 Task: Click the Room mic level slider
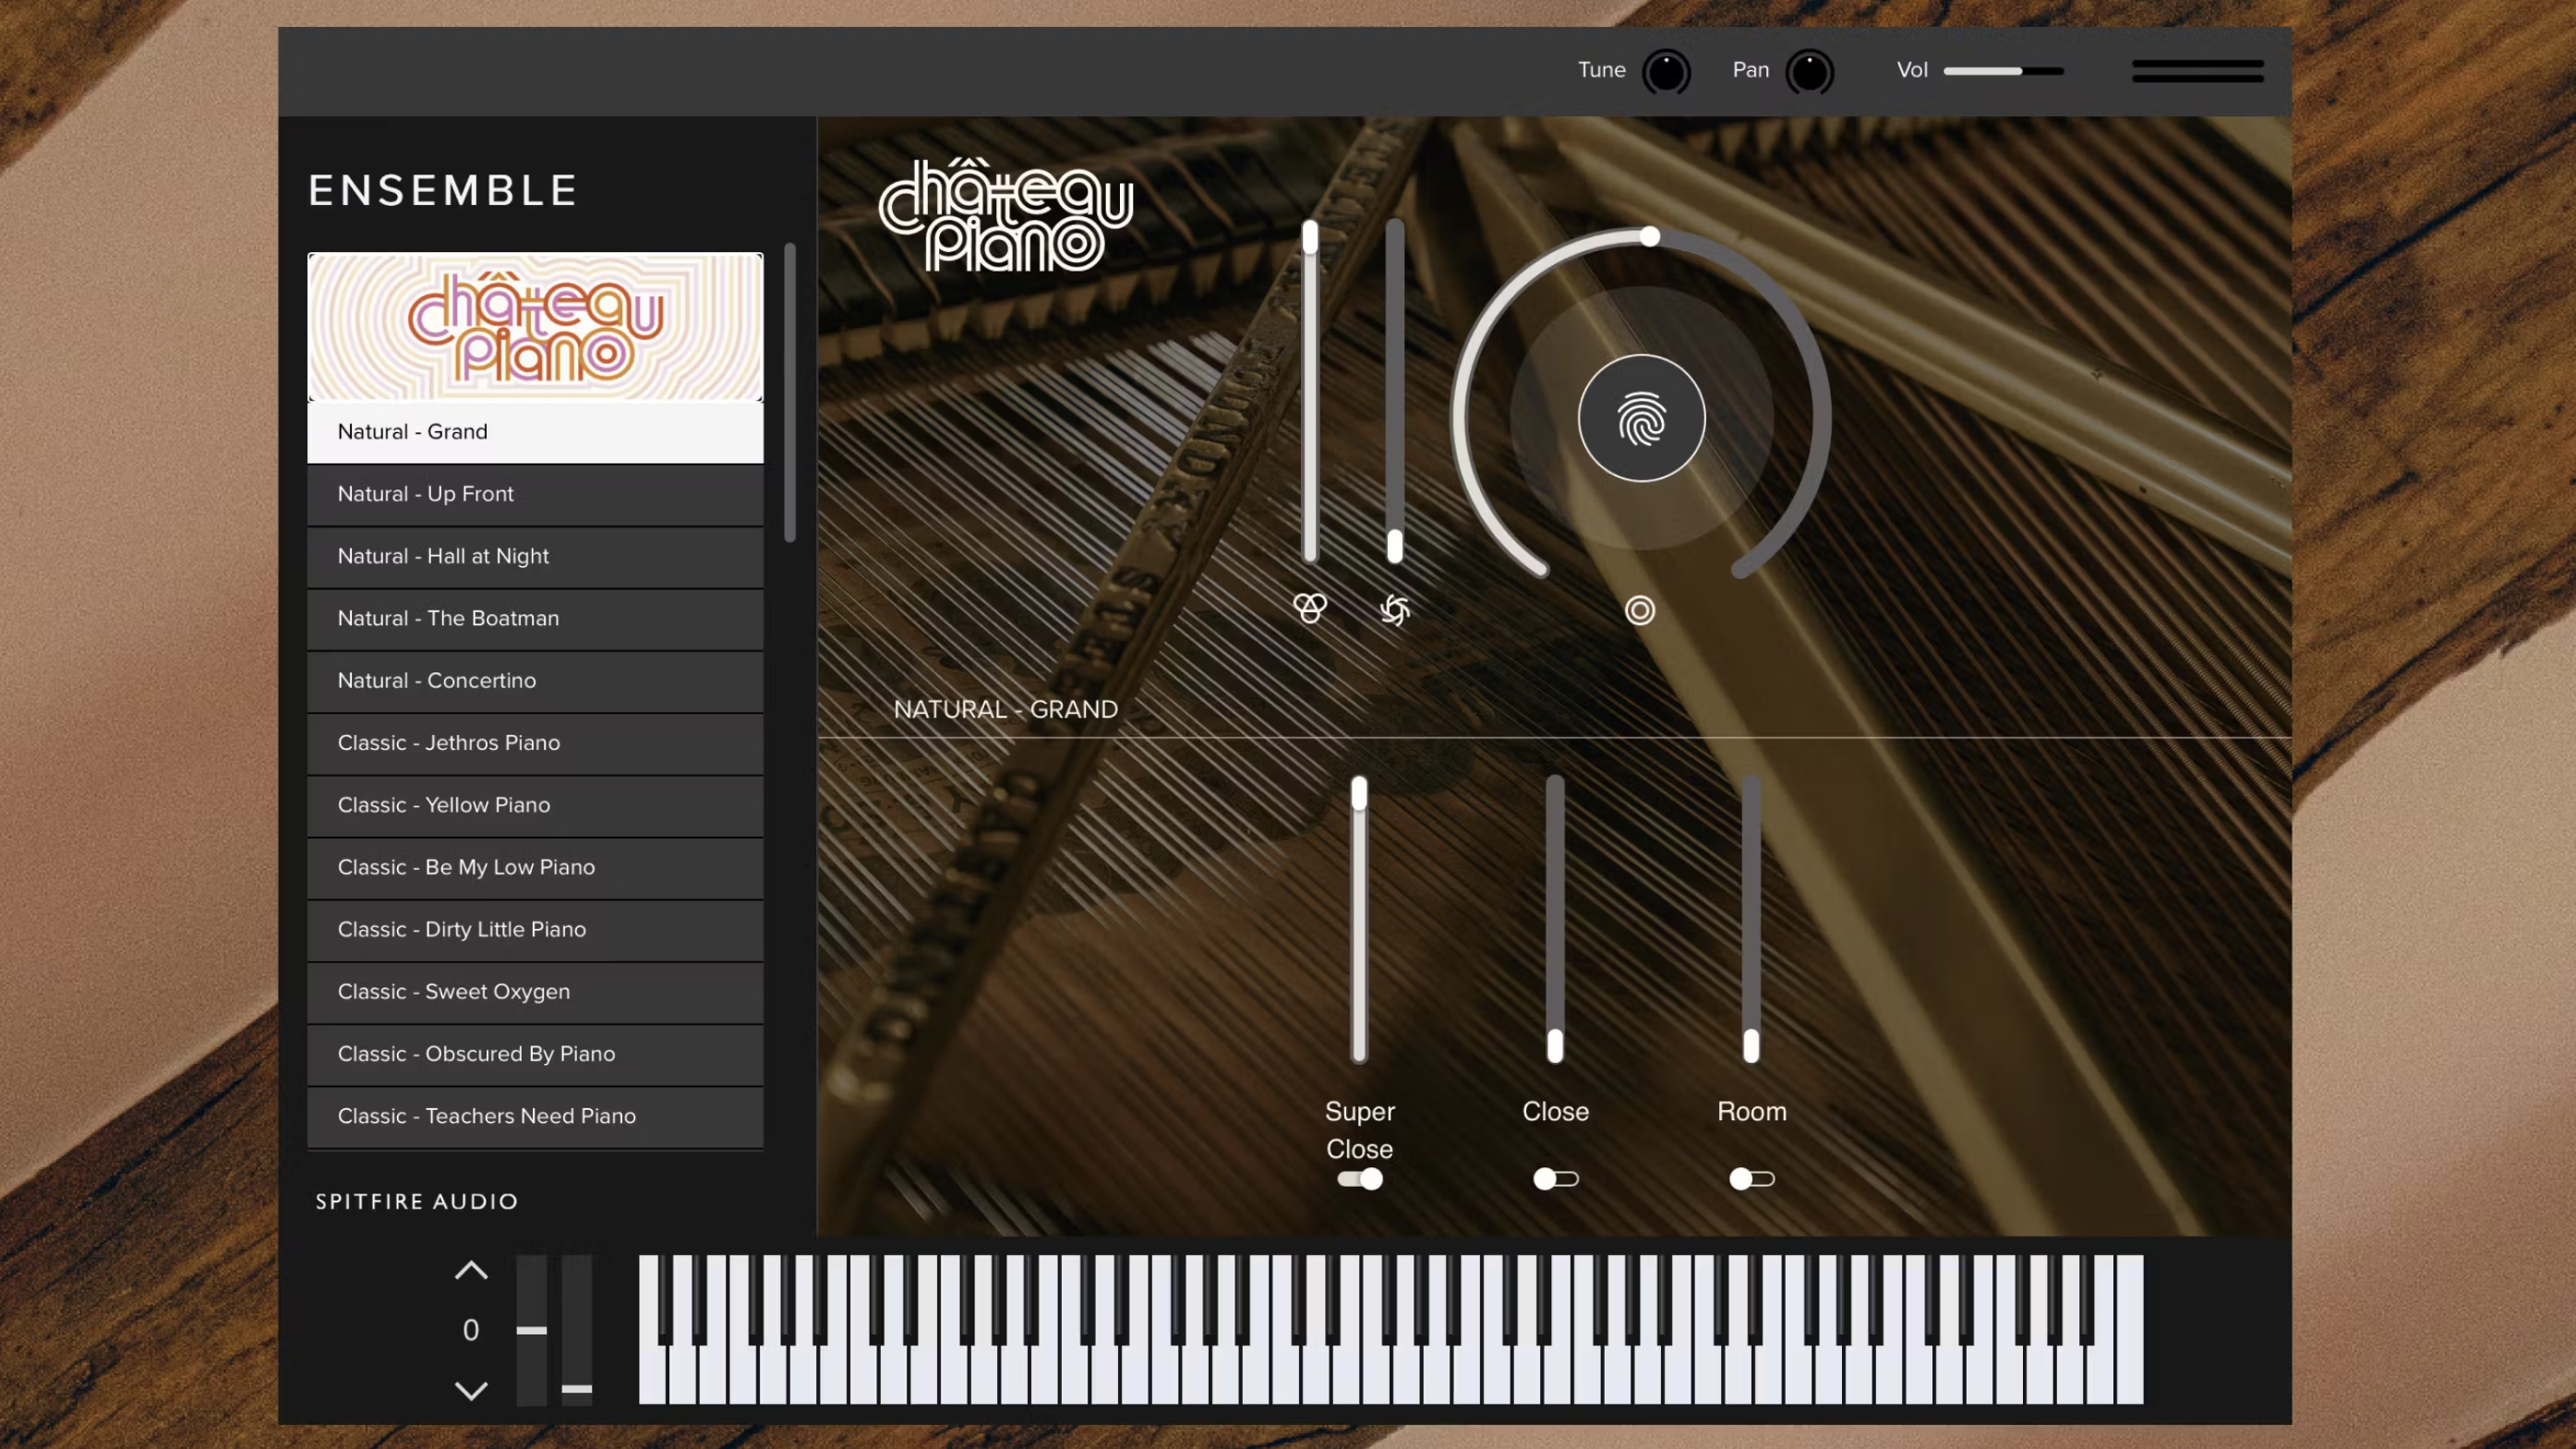coord(1751,918)
